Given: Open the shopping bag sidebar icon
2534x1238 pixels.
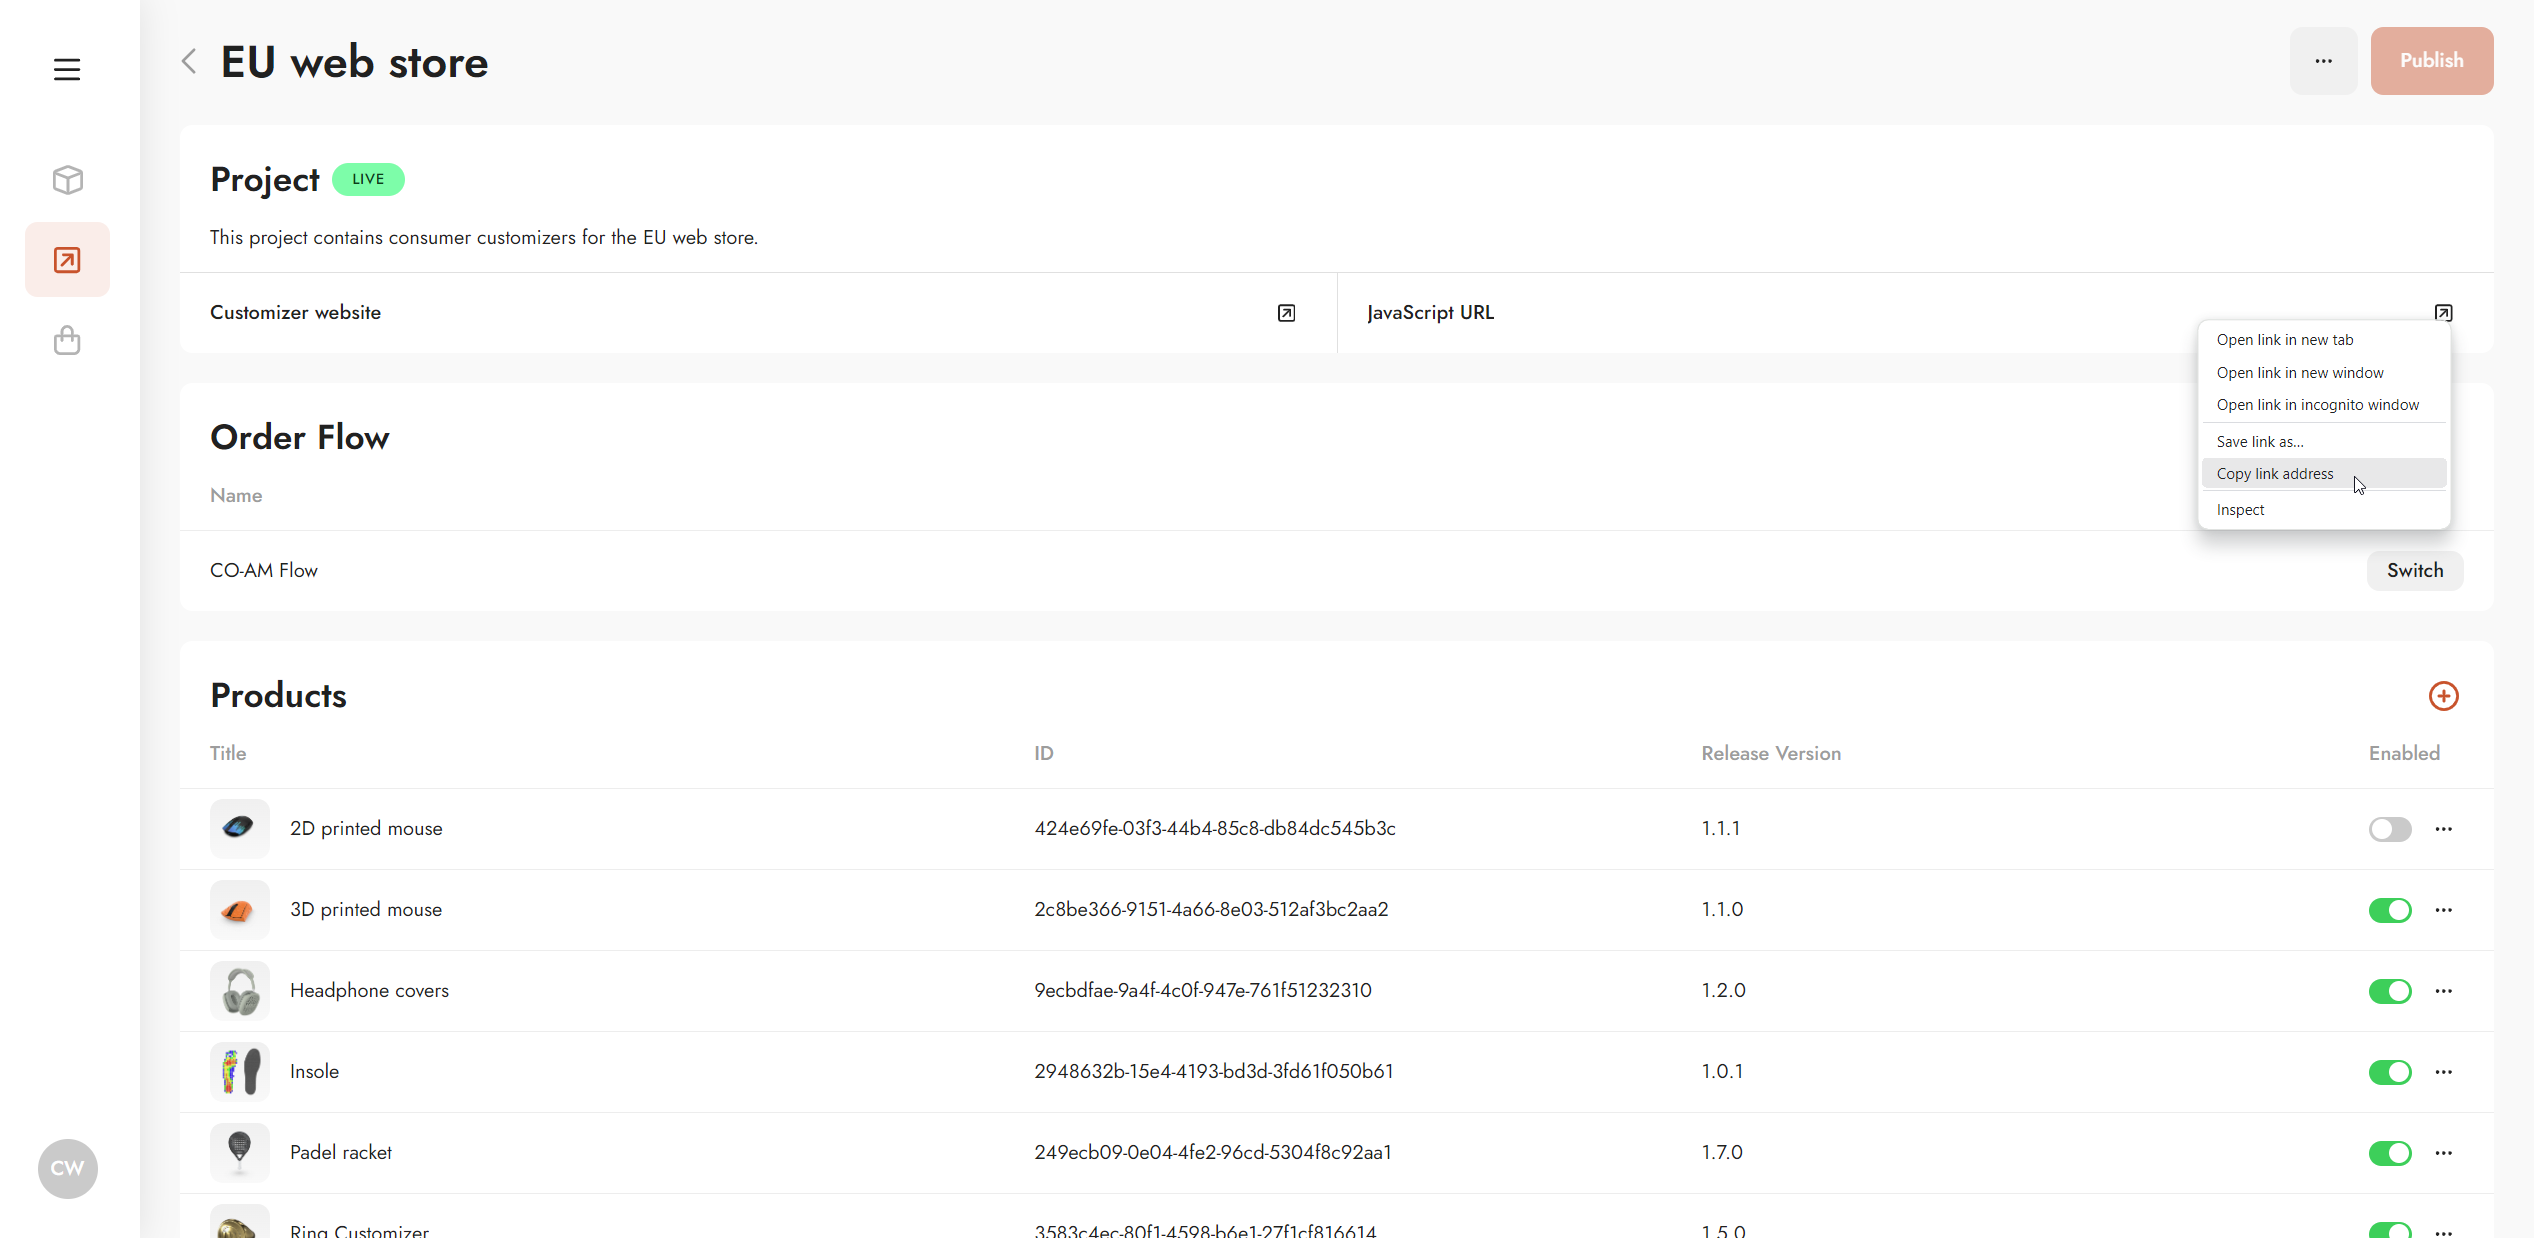Looking at the screenshot, I should coord(67,341).
